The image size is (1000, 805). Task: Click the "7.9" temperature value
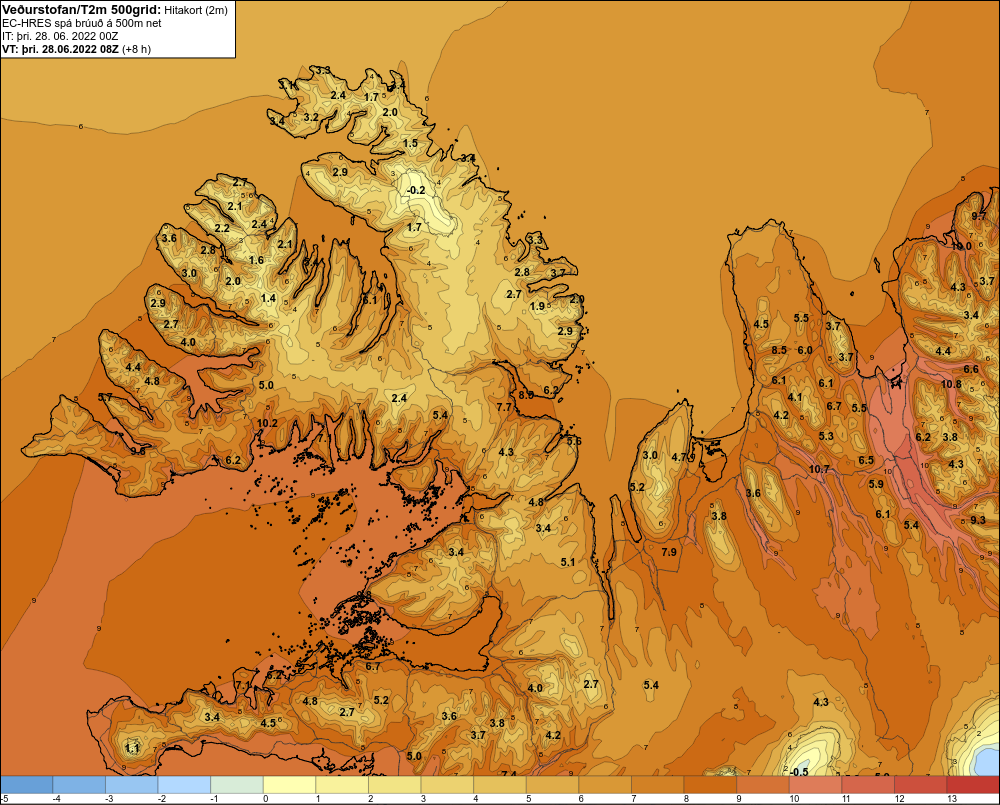pyautogui.click(x=669, y=552)
